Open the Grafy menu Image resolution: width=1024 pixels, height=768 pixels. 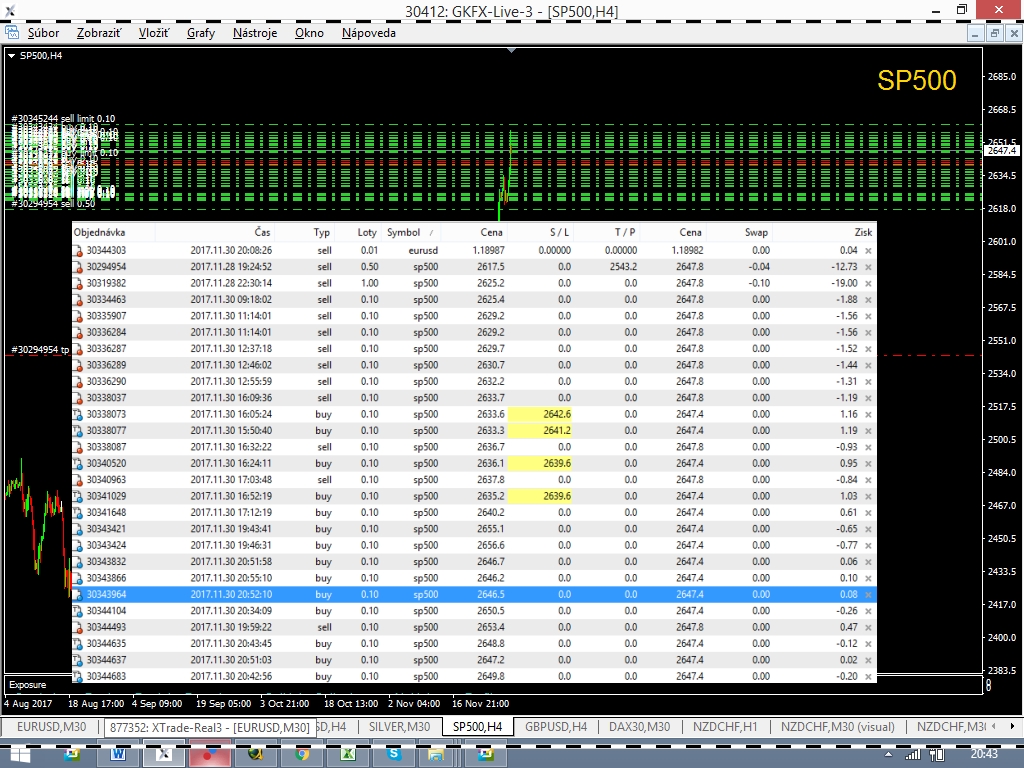200,33
